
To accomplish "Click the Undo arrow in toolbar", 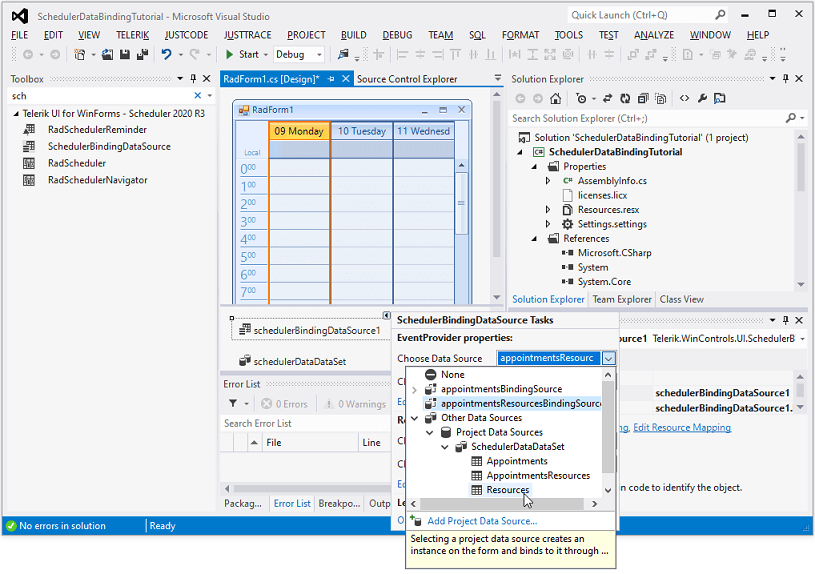I will pos(166,54).
